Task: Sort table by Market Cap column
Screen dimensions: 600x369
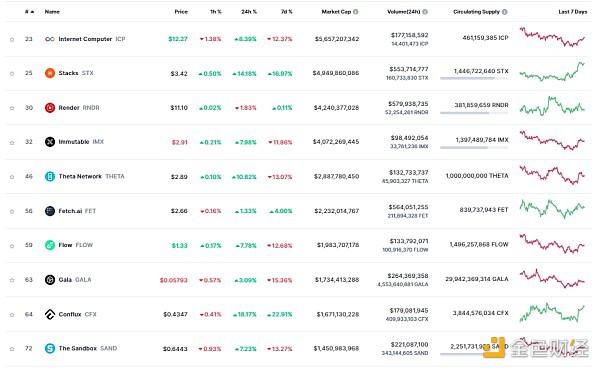Action: pos(336,12)
